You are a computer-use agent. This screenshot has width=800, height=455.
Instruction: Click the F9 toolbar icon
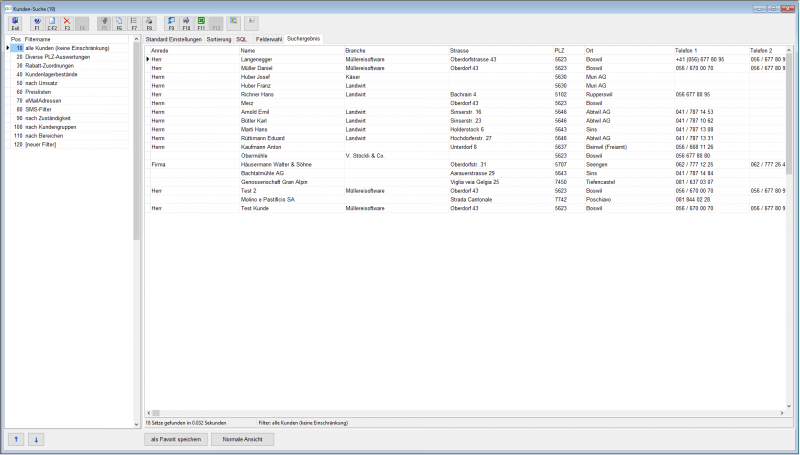click(171, 23)
